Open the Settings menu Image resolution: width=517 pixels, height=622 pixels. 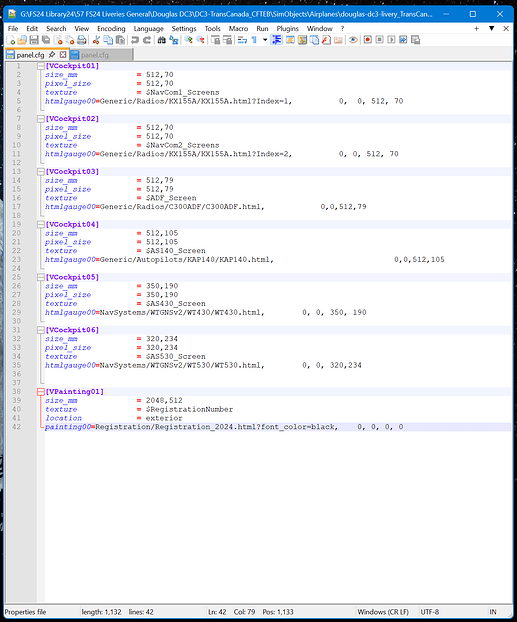tap(184, 29)
